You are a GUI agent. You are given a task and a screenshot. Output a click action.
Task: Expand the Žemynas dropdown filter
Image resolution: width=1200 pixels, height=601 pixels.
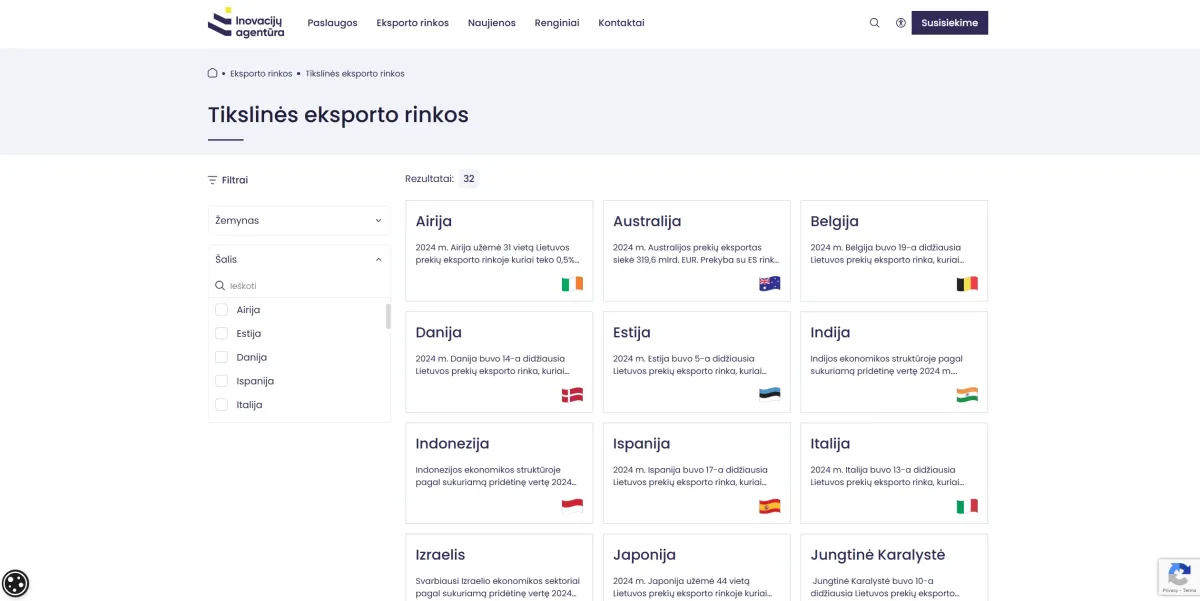pyautogui.click(x=299, y=221)
